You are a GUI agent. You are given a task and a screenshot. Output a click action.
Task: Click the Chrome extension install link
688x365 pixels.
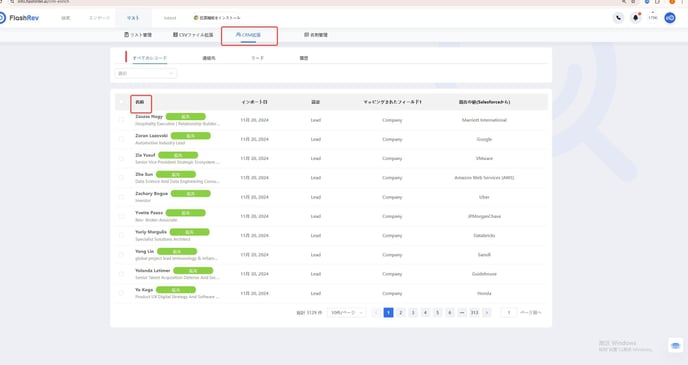pos(217,18)
